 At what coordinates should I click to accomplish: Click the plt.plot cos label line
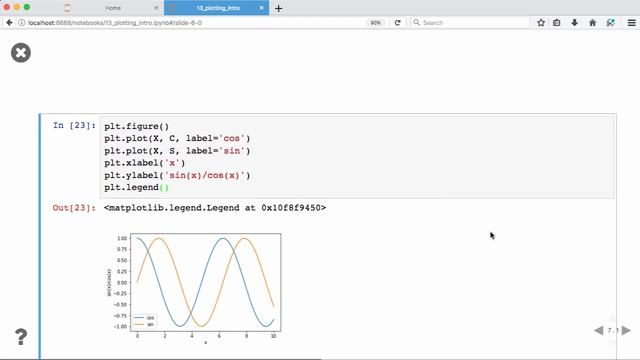(x=177, y=139)
